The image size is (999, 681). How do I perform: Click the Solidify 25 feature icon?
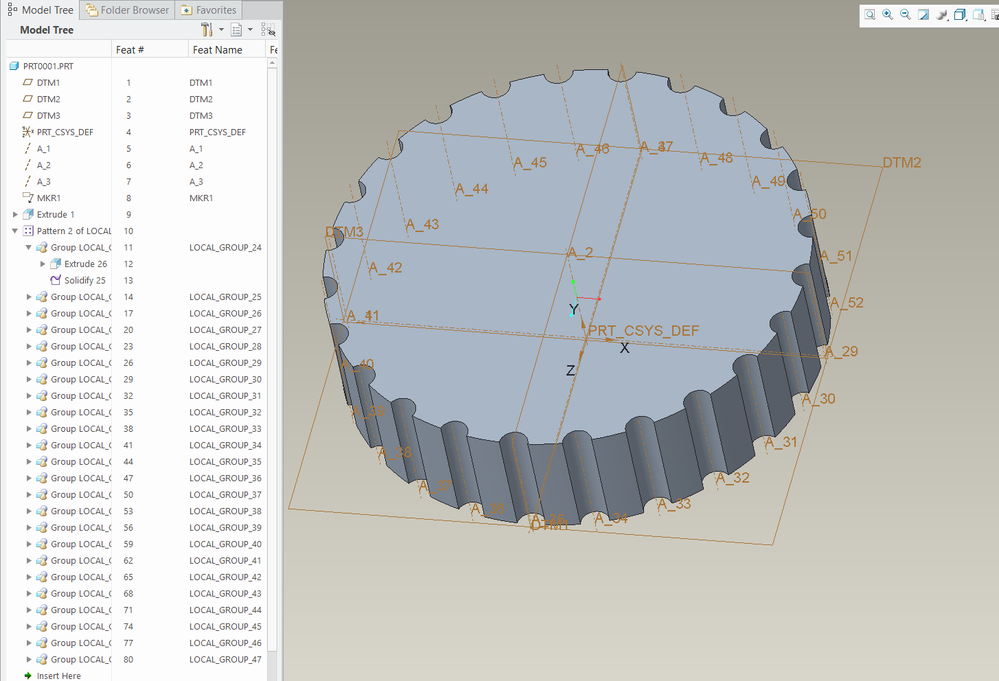(56, 281)
